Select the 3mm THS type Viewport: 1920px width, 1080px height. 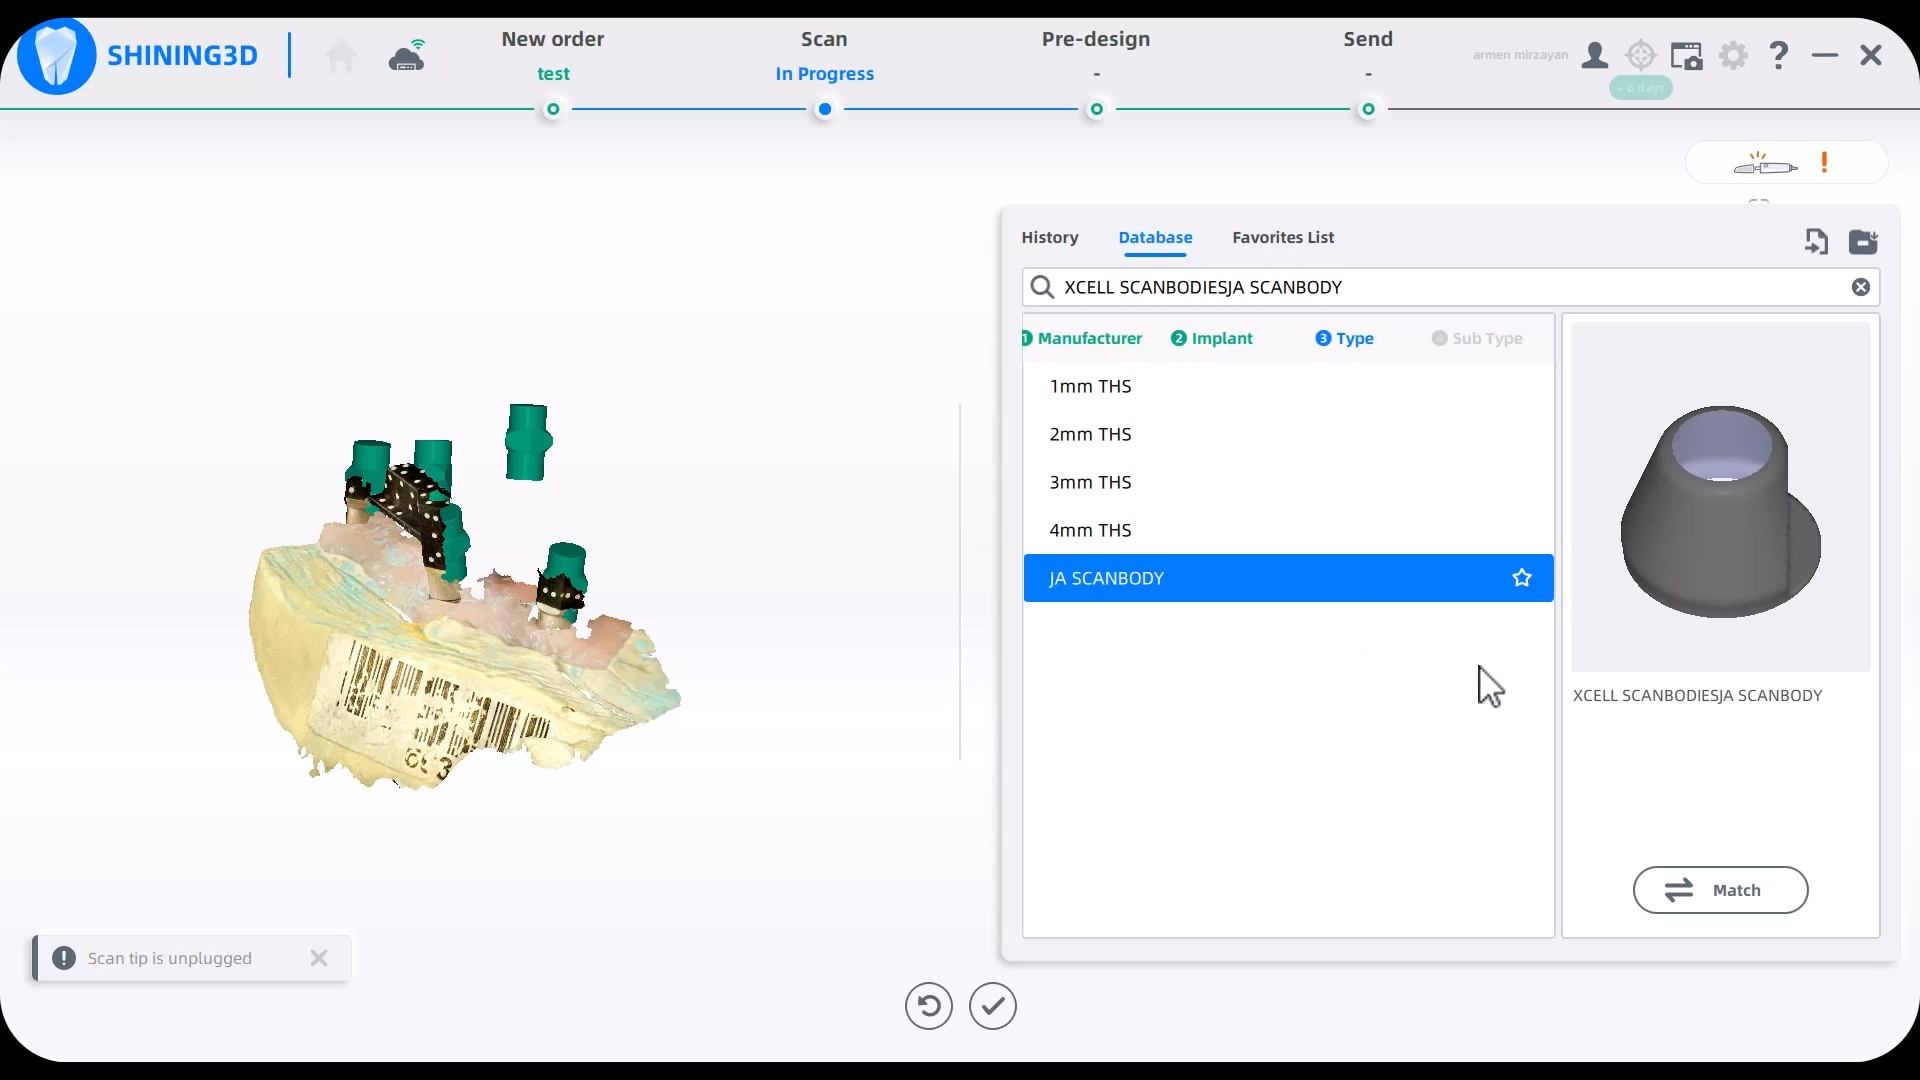(1288, 482)
